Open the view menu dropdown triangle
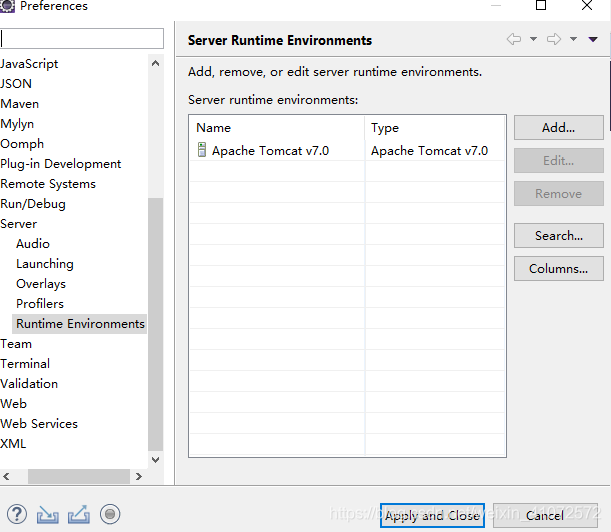This screenshot has height=532, width=611. coord(593,39)
